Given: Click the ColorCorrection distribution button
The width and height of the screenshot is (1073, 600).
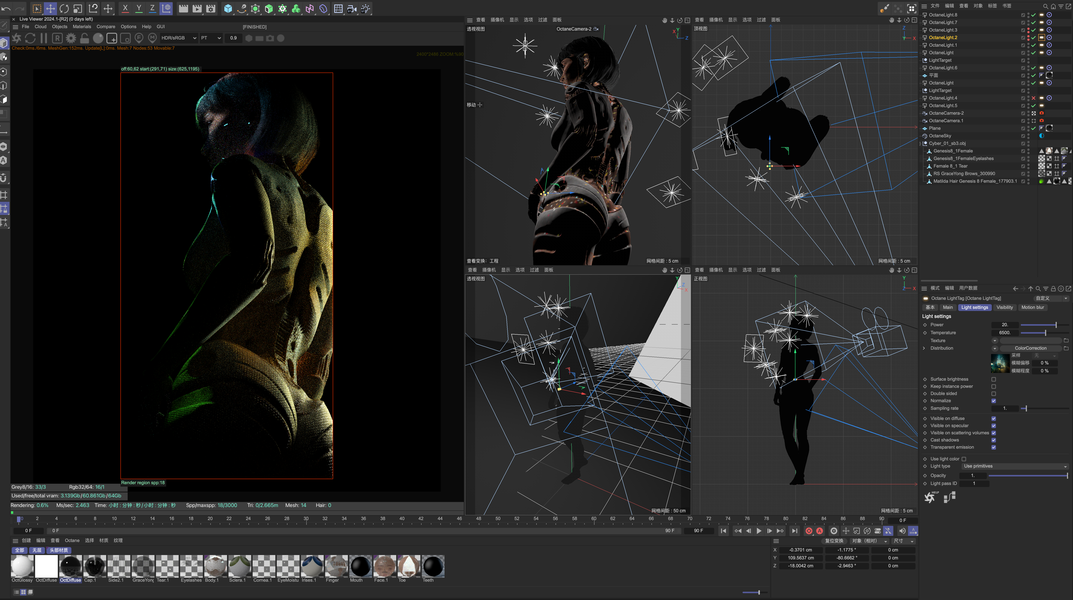Looking at the screenshot, I should (1029, 348).
